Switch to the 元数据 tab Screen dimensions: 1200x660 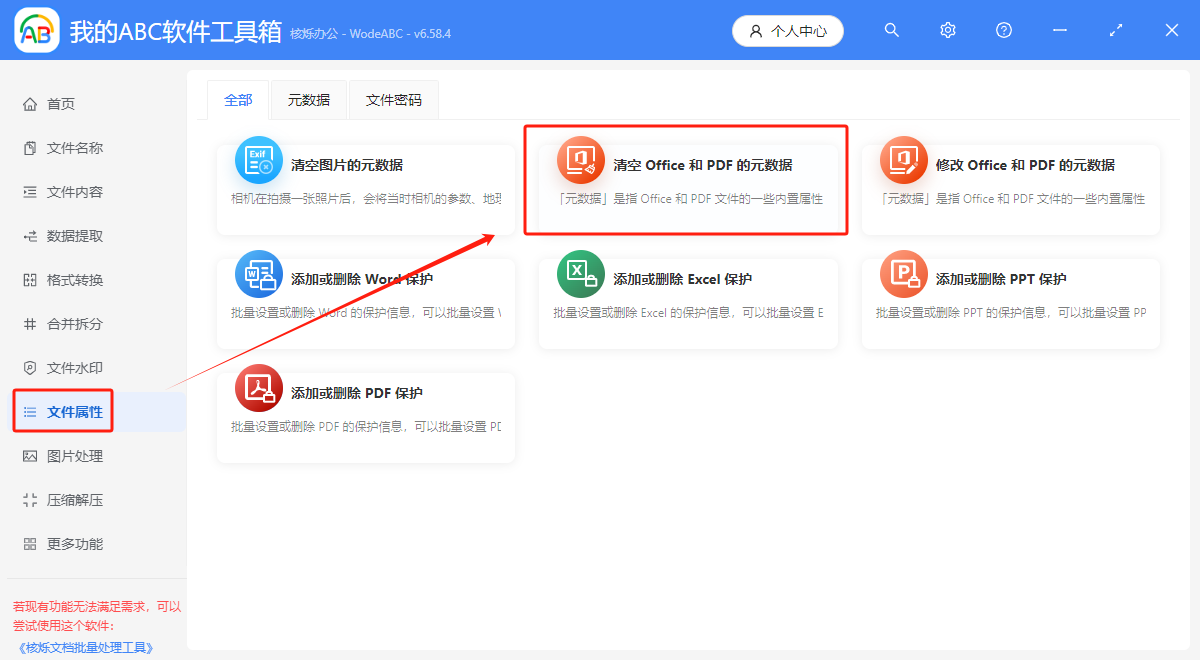tap(309, 100)
